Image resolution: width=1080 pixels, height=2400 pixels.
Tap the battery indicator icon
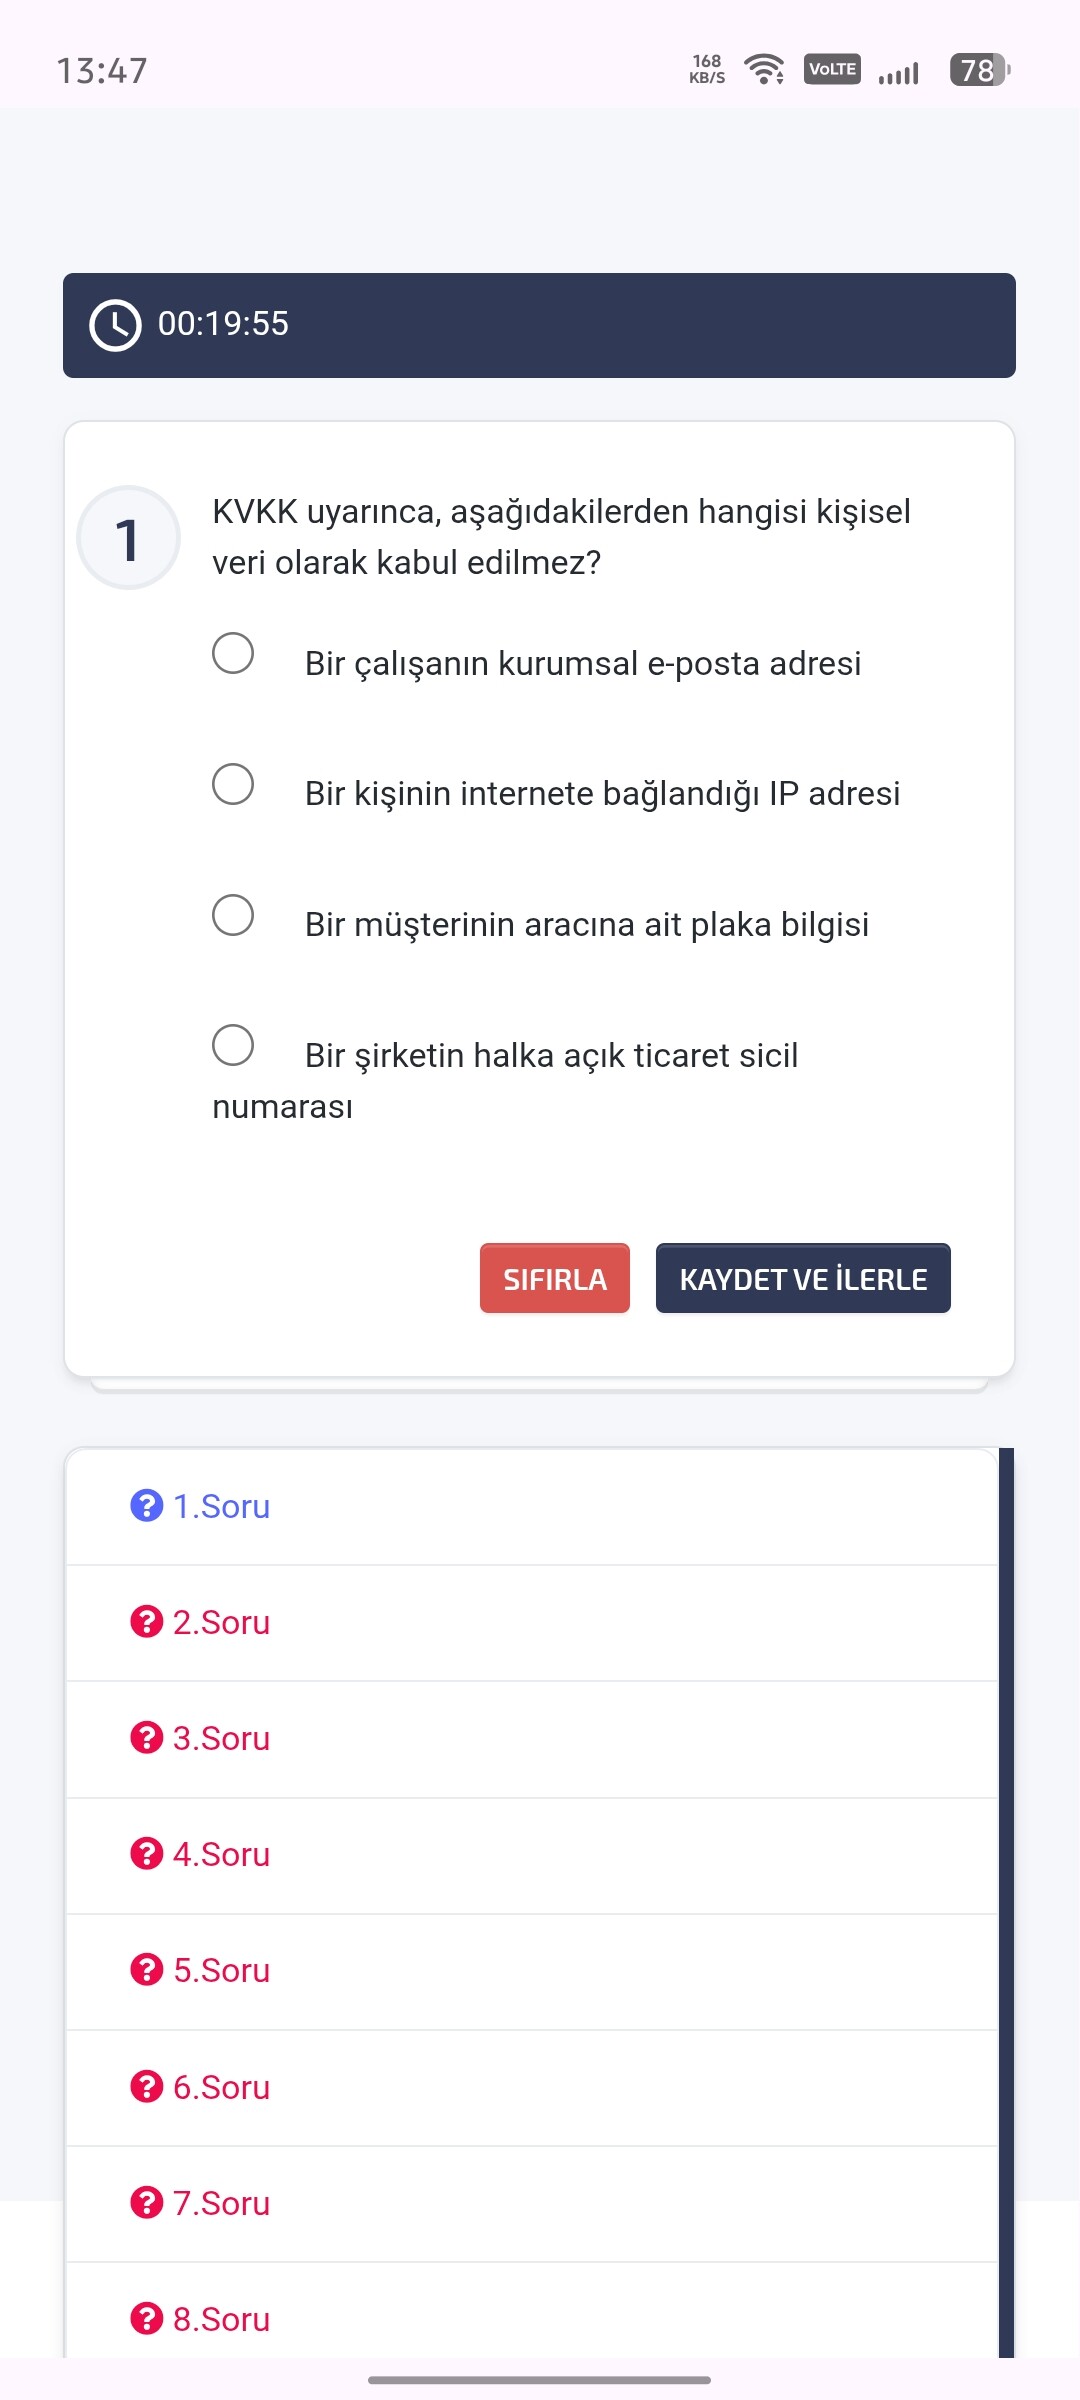(979, 70)
